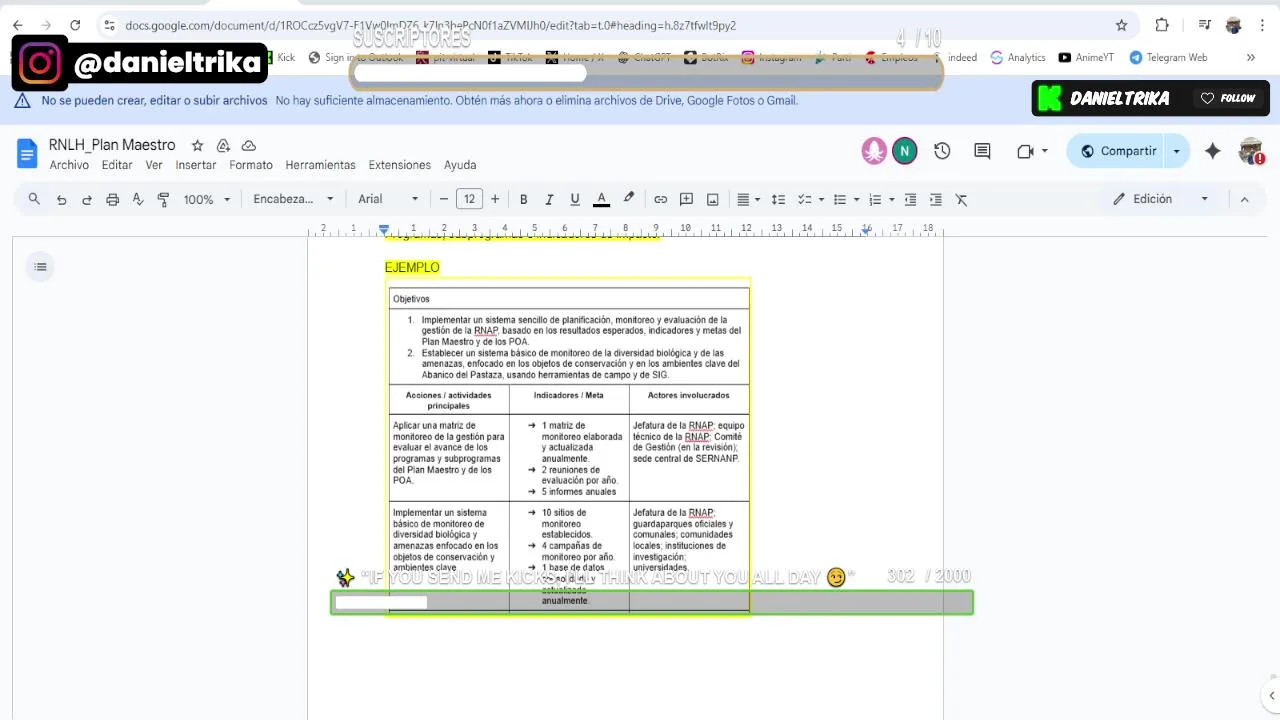The image size is (1280, 720).
Task: Open the numbered list dropdown
Action: pyautogui.click(x=881, y=199)
